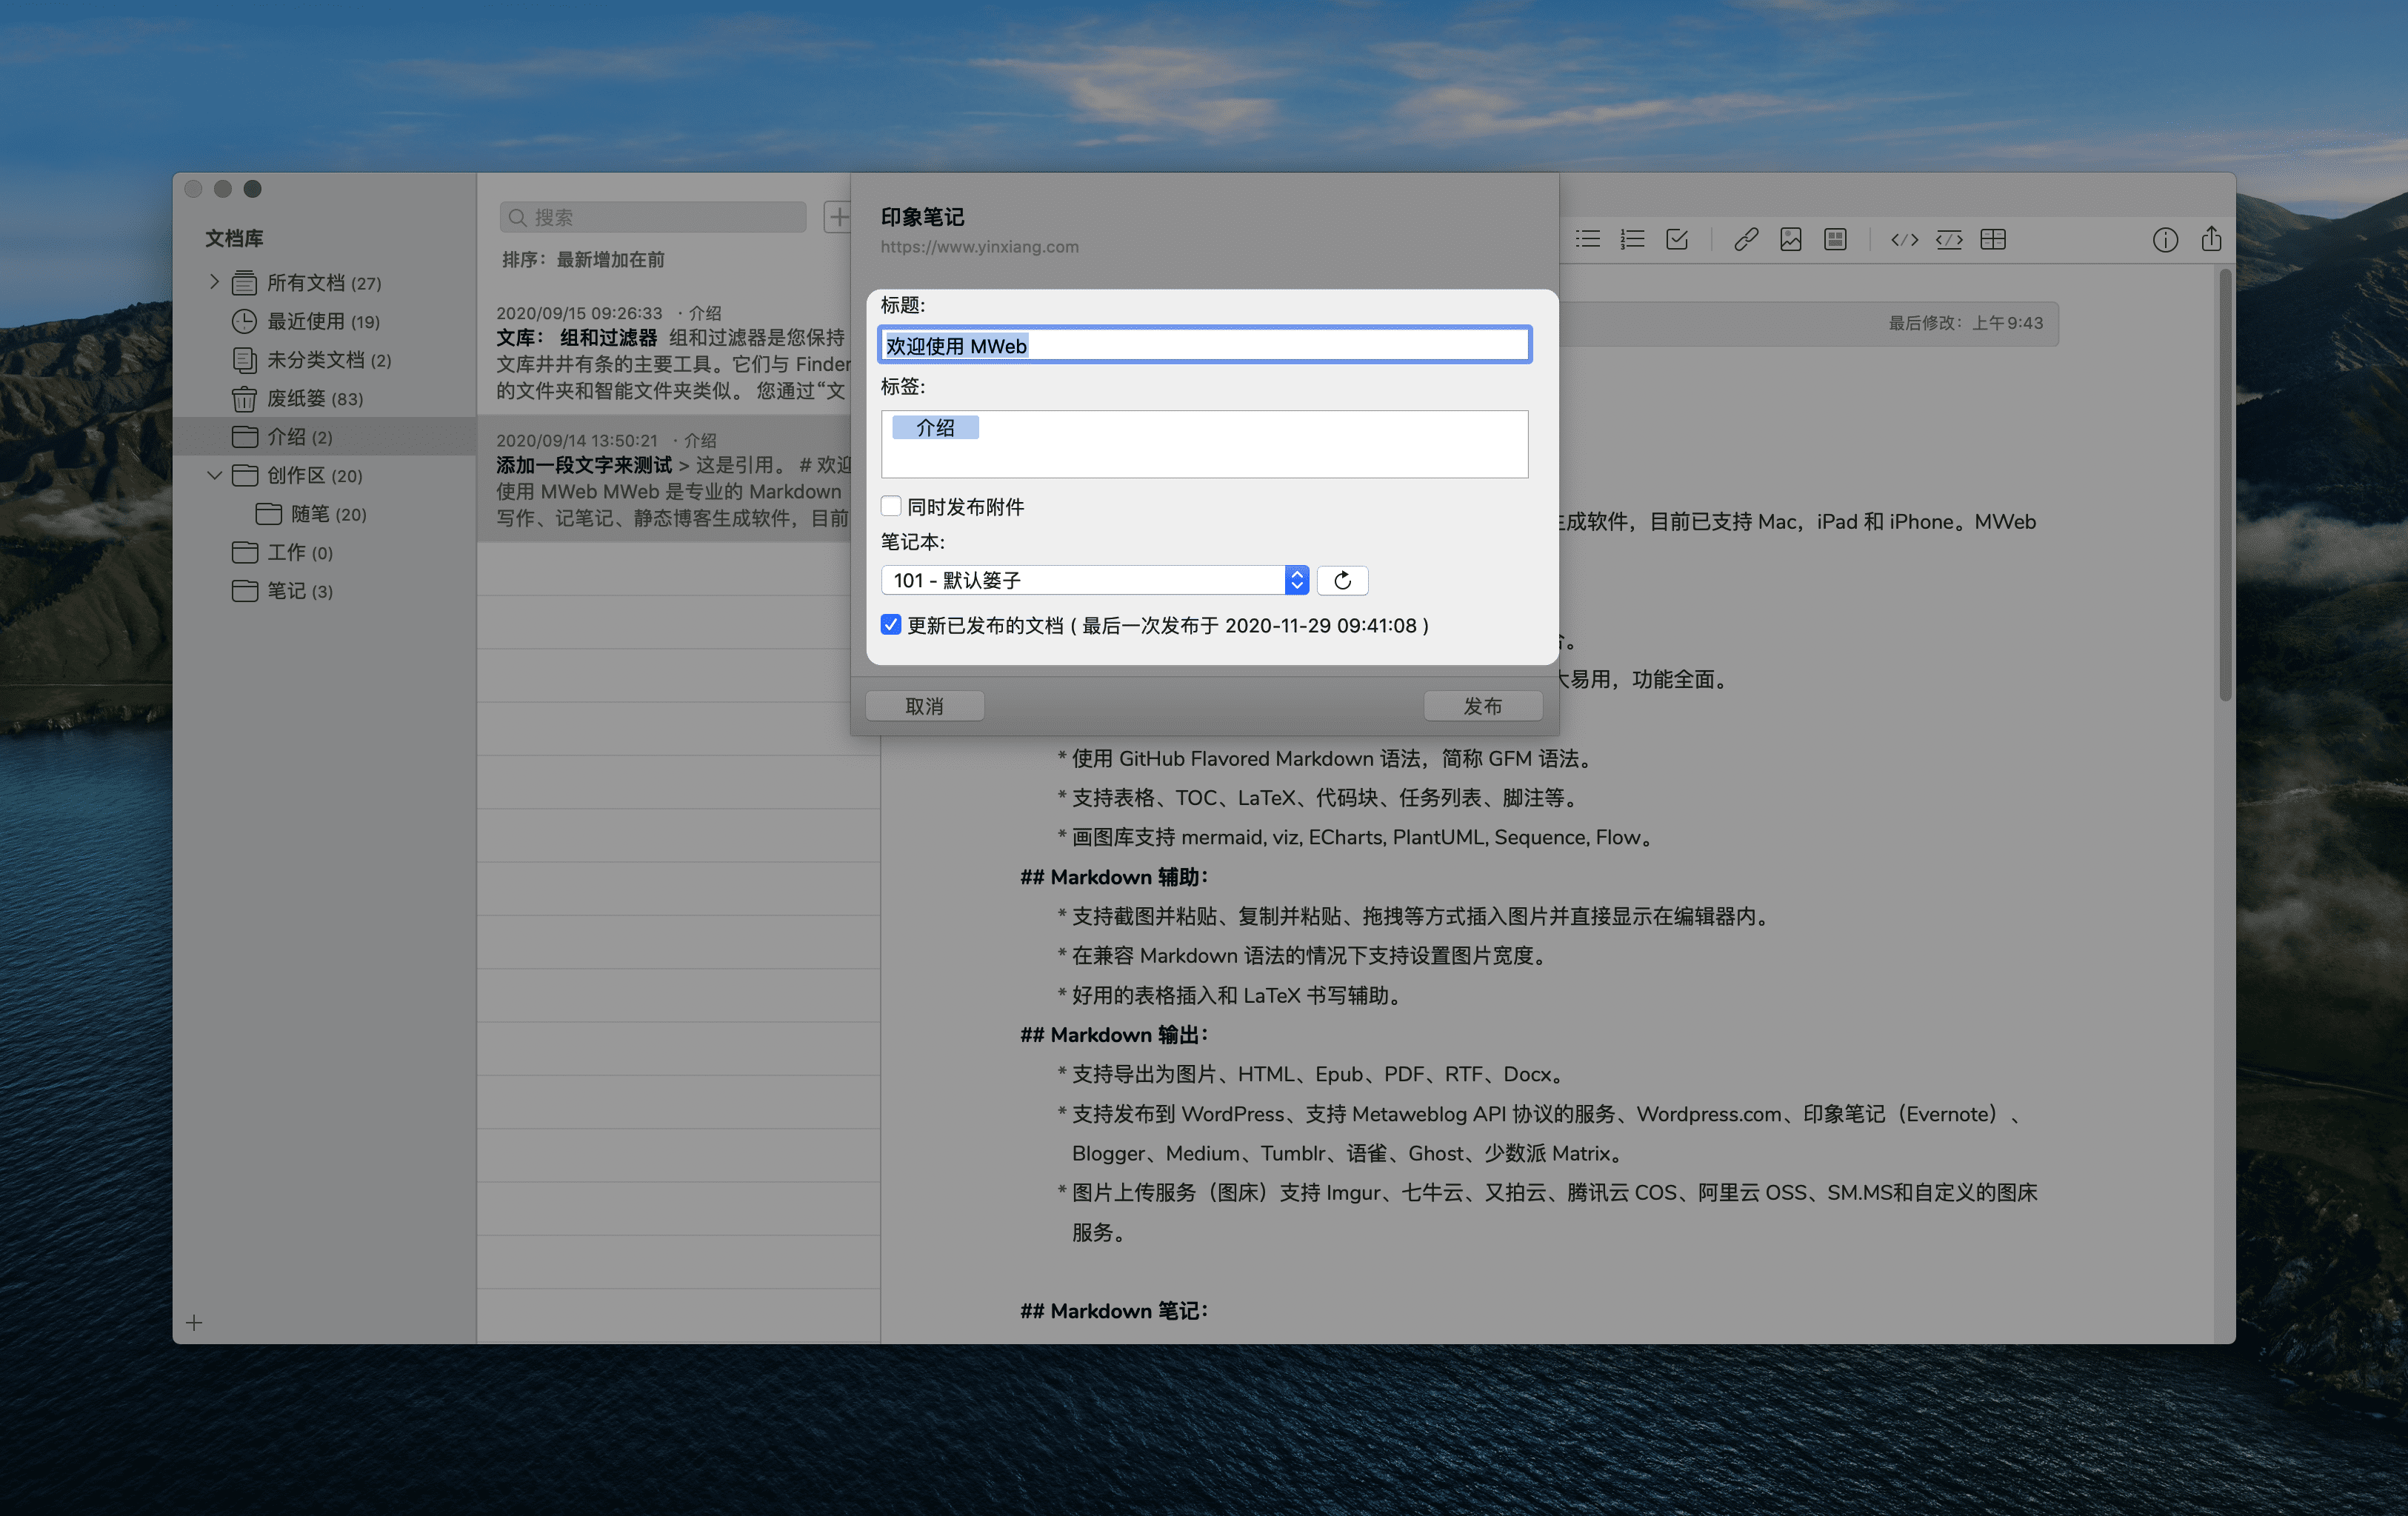Click the 取消 button

tap(924, 706)
